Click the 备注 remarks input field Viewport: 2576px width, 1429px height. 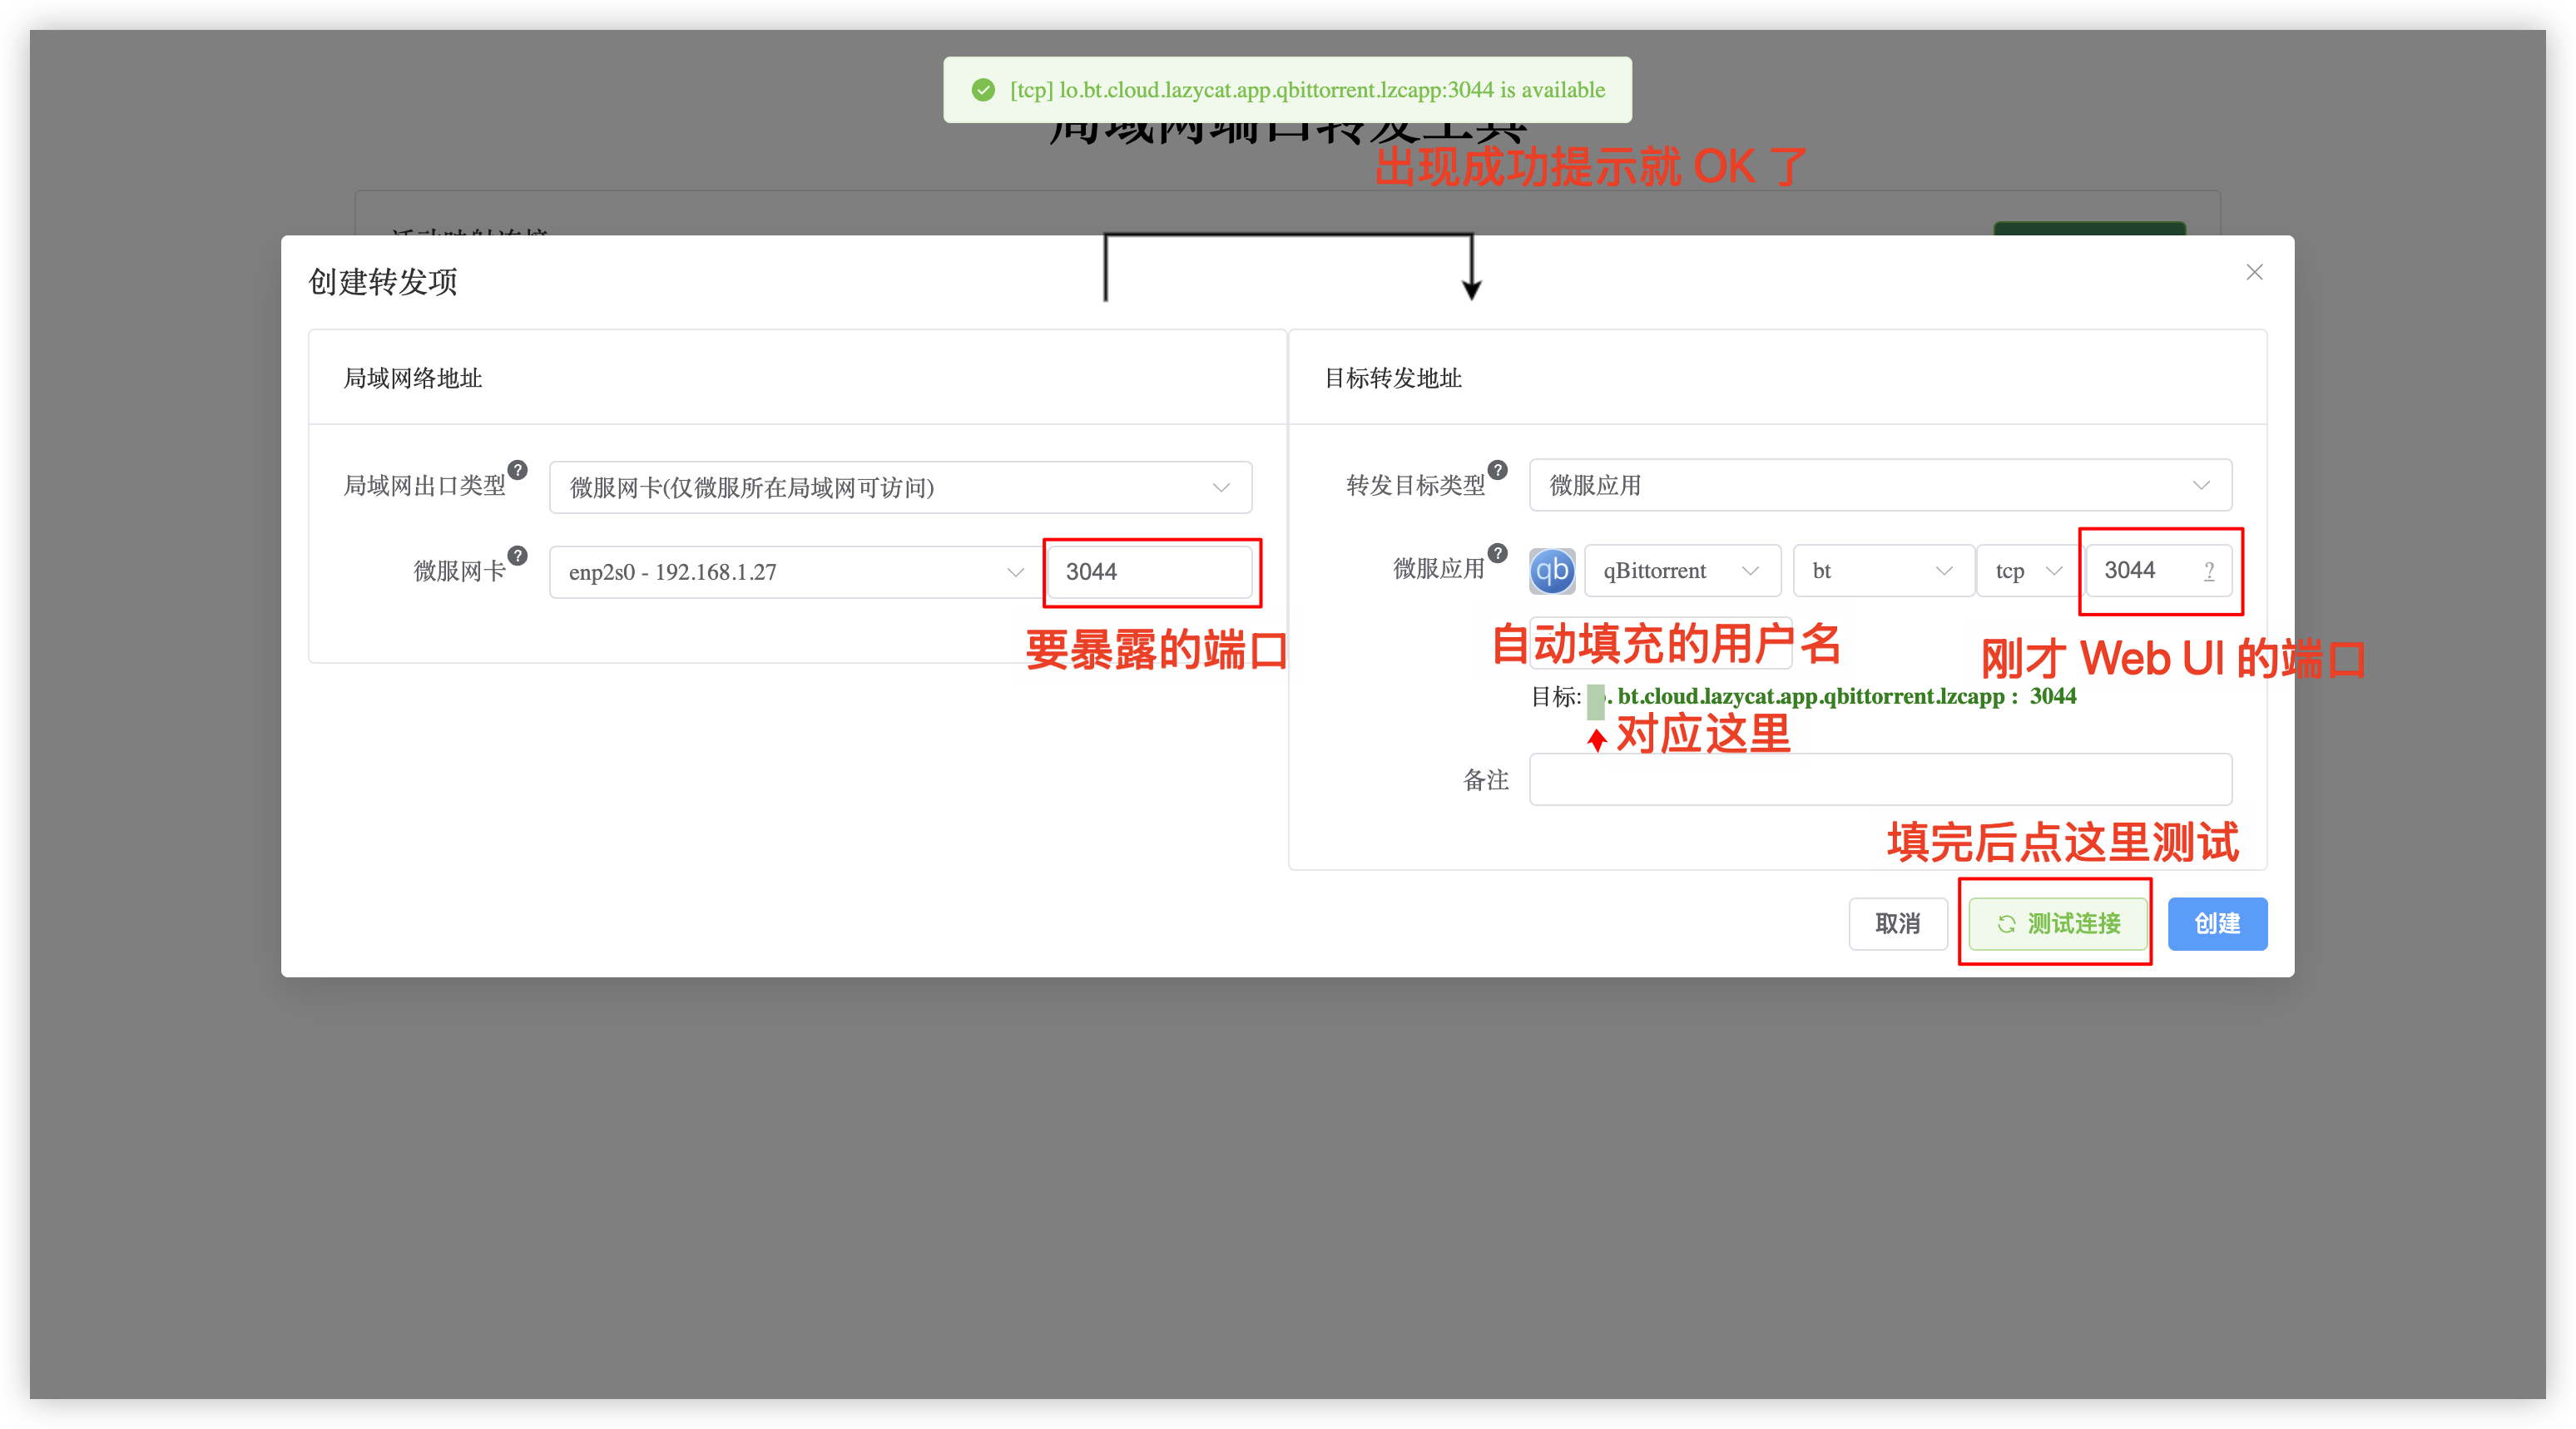pyautogui.click(x=1880, y=779)
